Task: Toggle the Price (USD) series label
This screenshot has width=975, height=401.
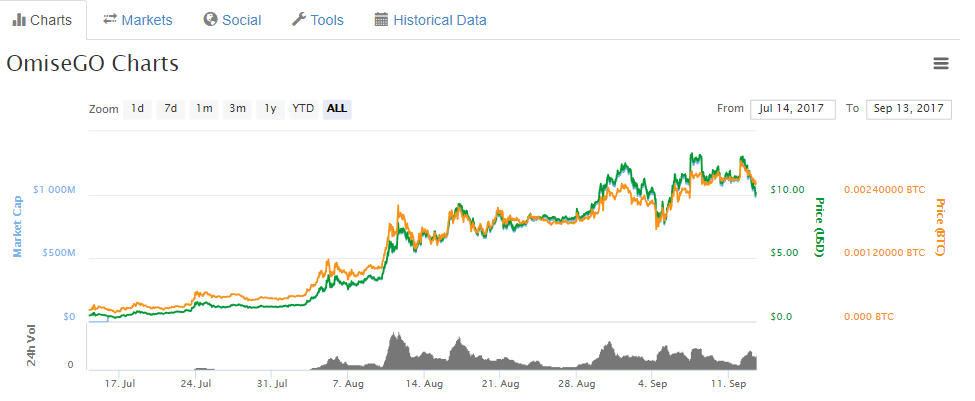Action: pos(819,228)
